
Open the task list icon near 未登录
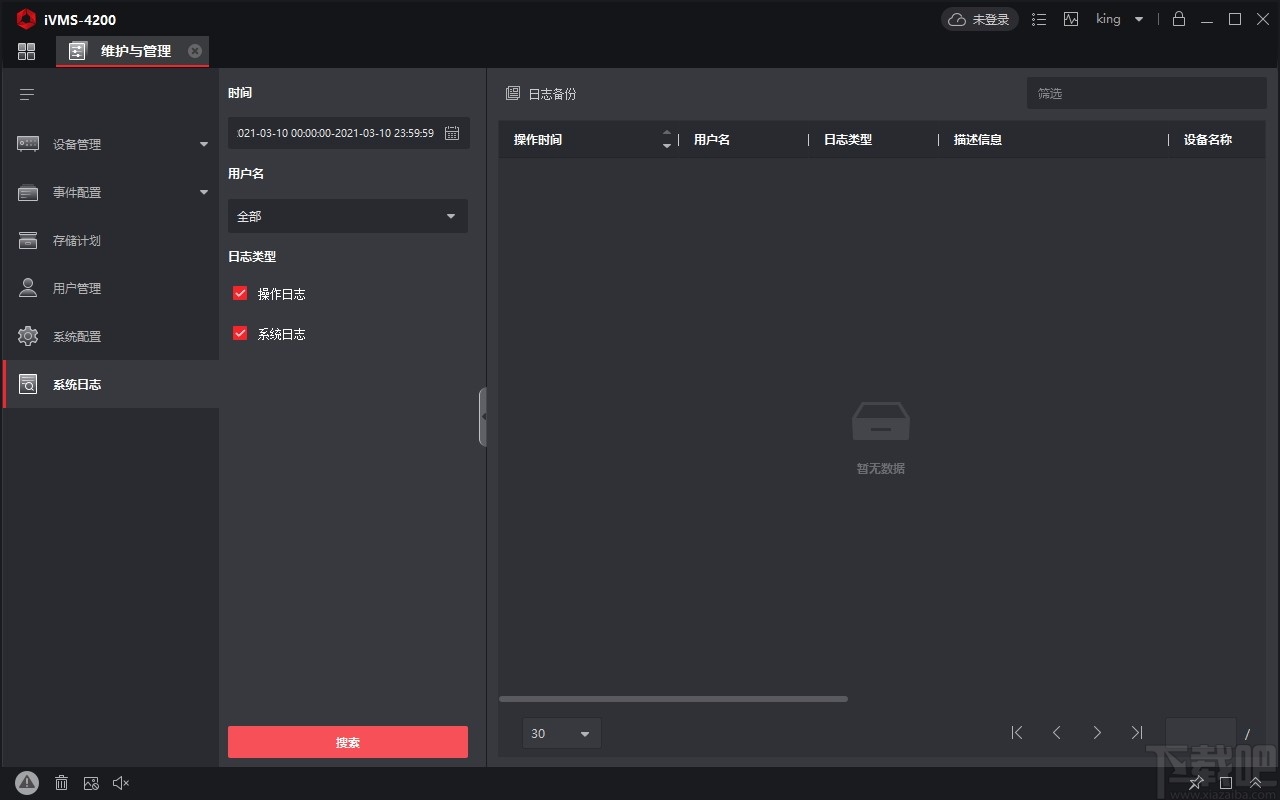point(1039,19)
